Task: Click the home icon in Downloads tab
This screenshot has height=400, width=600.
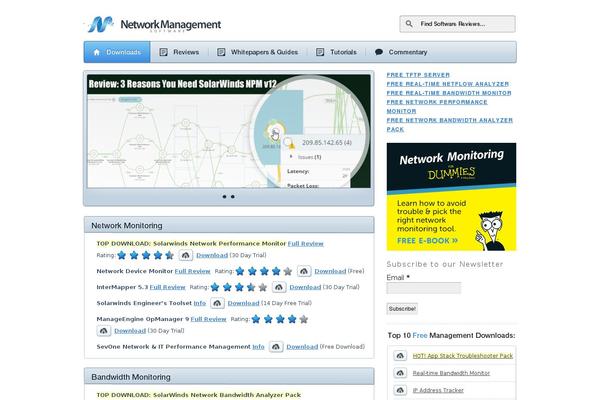Action: 96,52
